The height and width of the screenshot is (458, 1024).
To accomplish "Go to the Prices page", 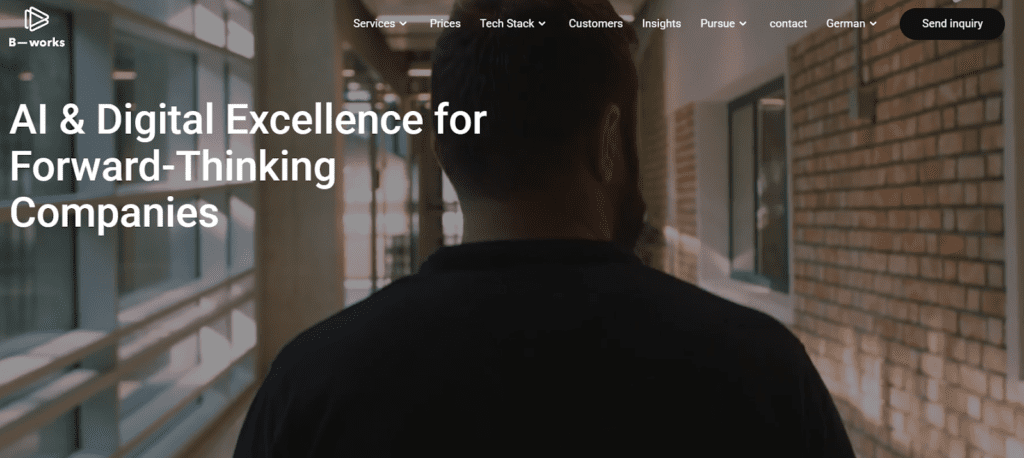I will (445, 24).
